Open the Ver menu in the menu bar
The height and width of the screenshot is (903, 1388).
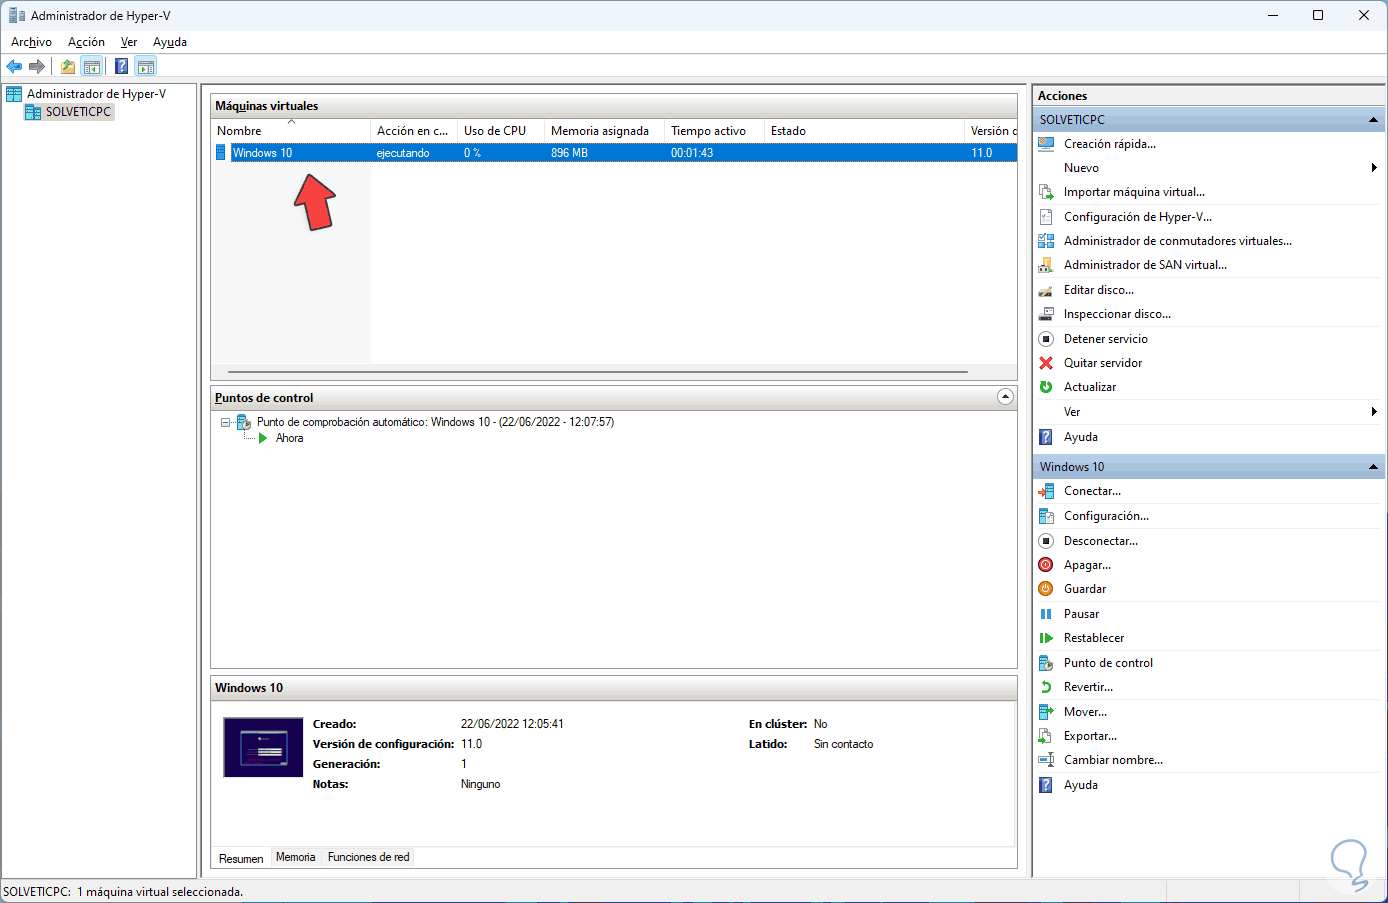[129, 42]
